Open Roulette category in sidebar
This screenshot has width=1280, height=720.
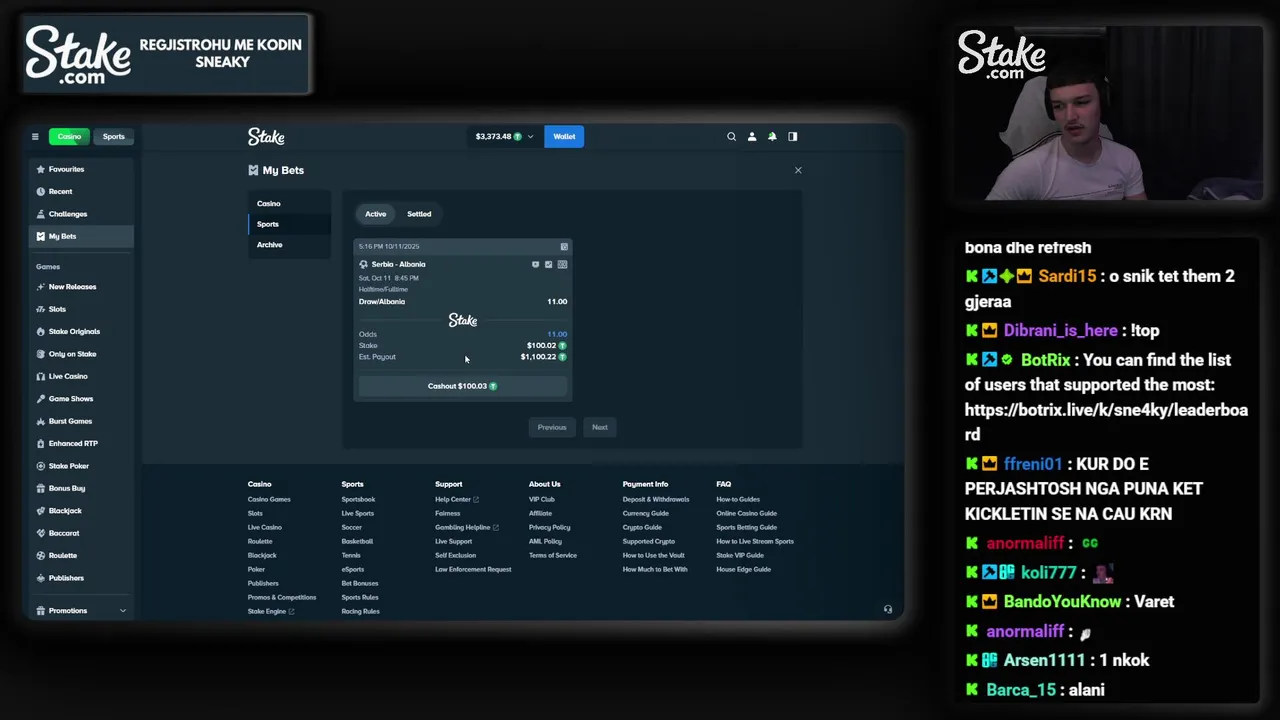point(81,555)
